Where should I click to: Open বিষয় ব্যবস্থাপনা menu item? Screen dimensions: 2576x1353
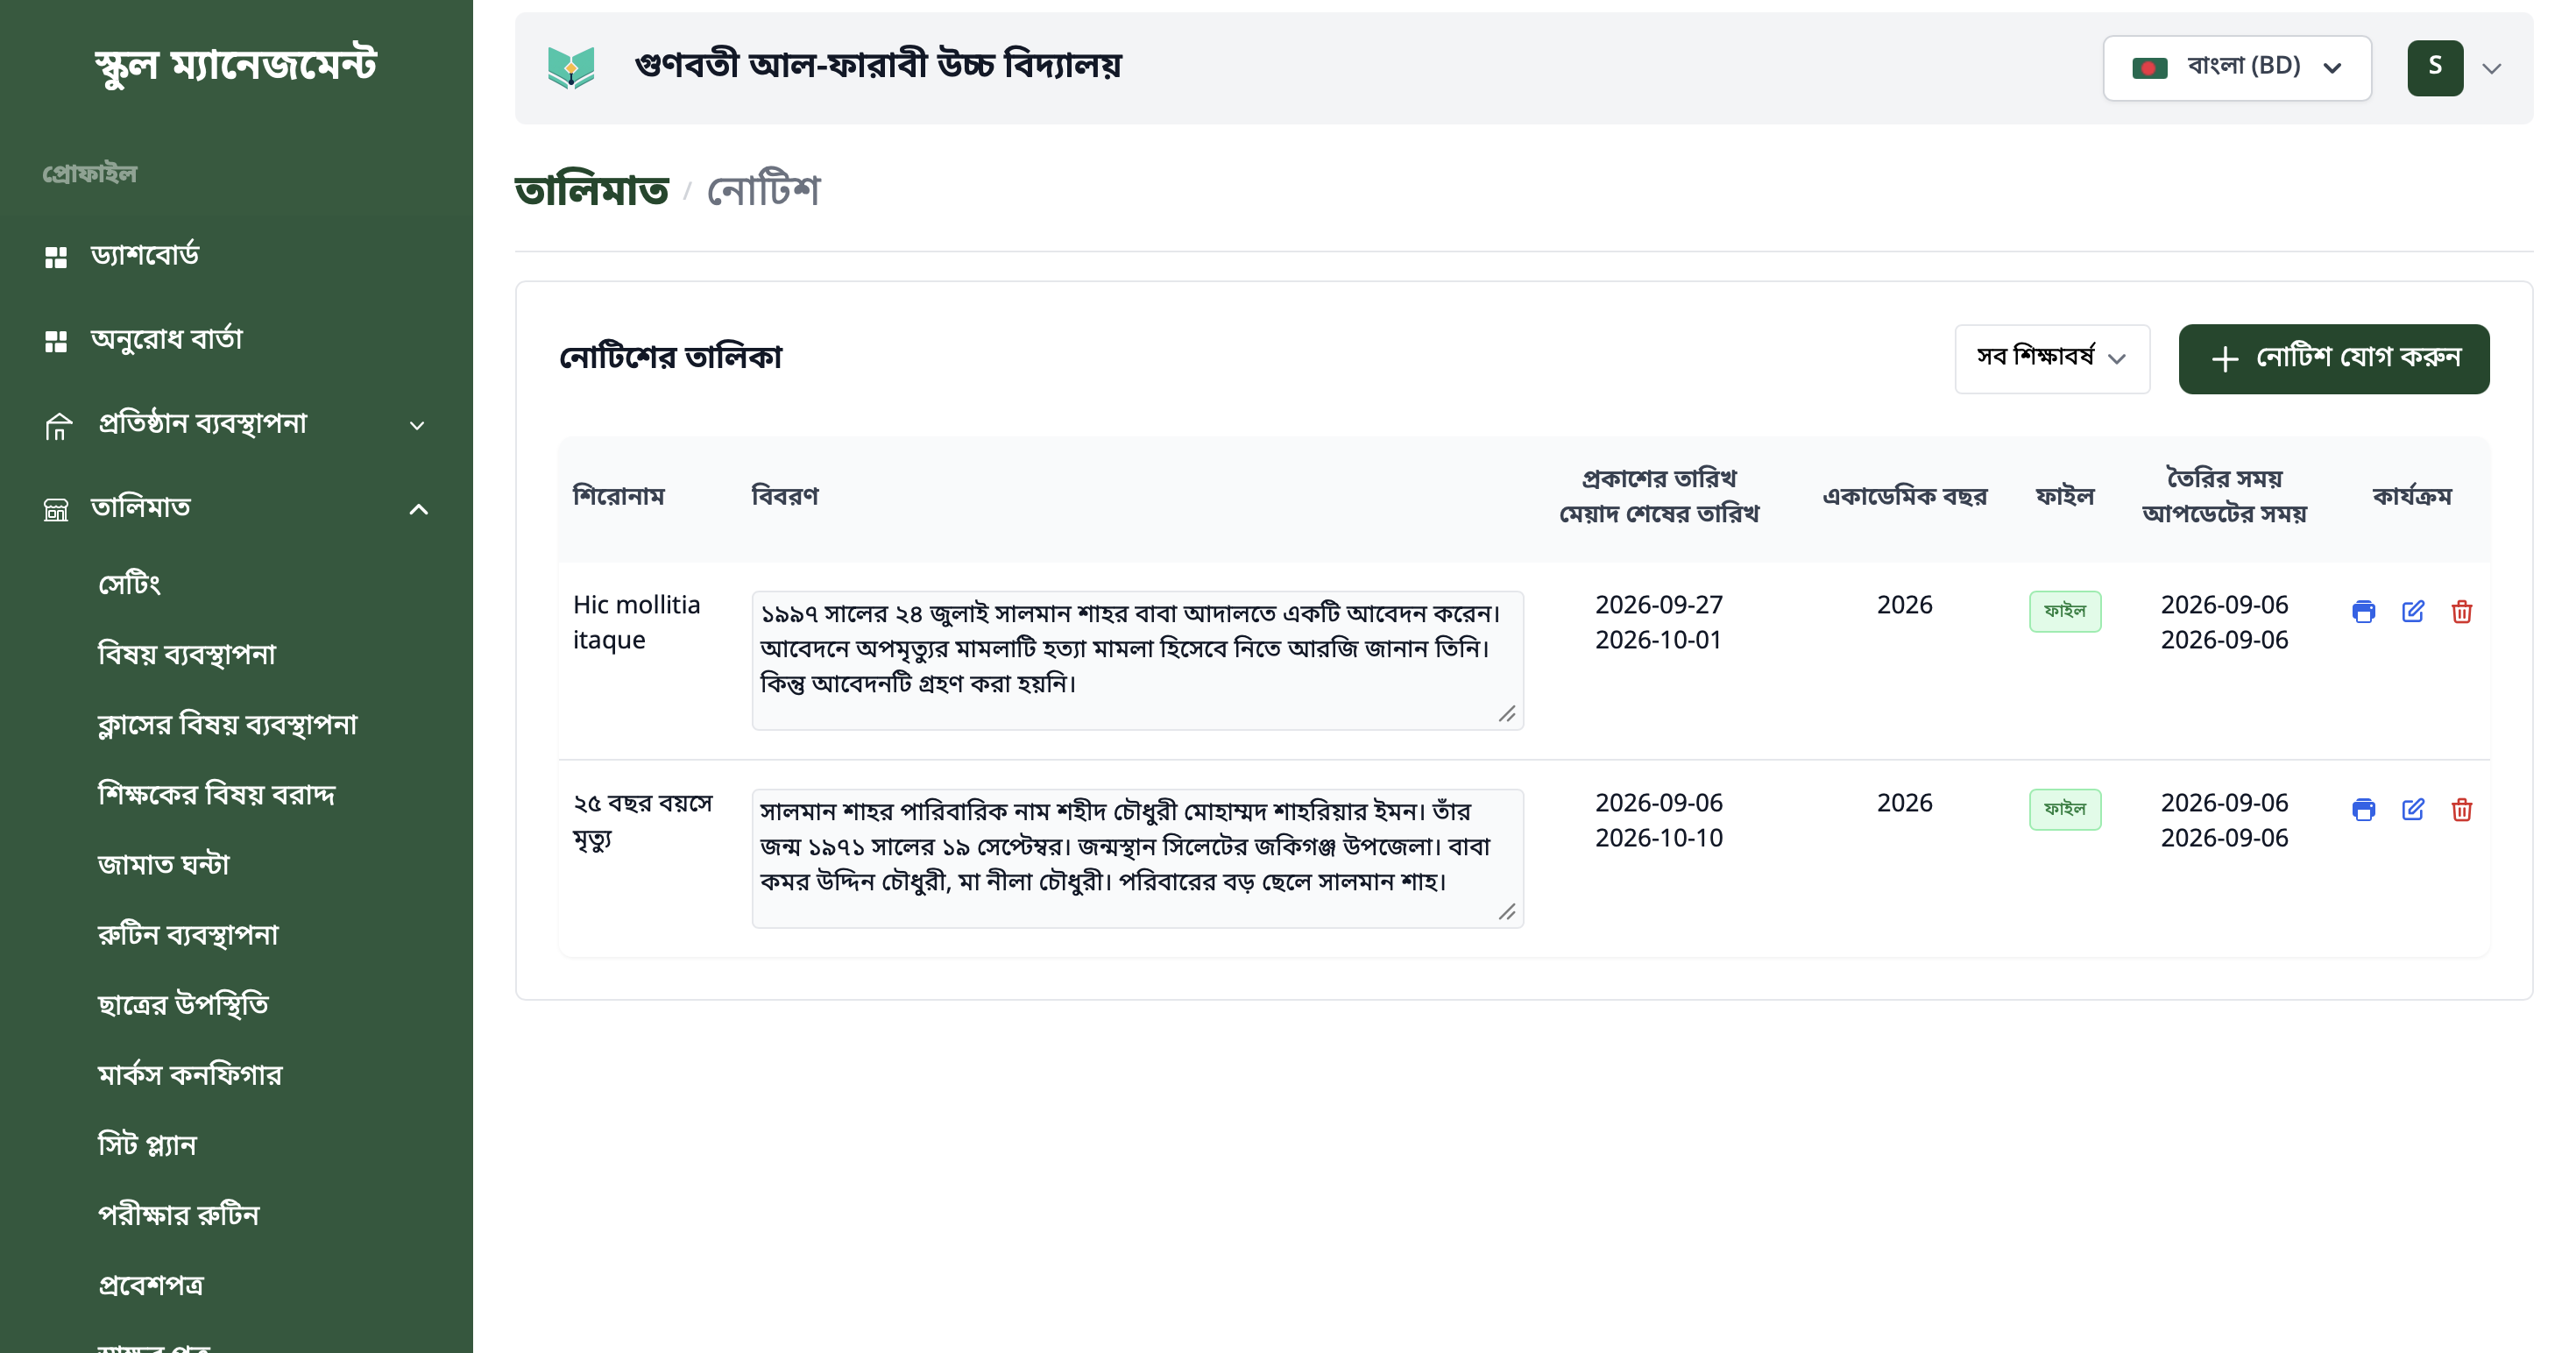coord(187,654)
